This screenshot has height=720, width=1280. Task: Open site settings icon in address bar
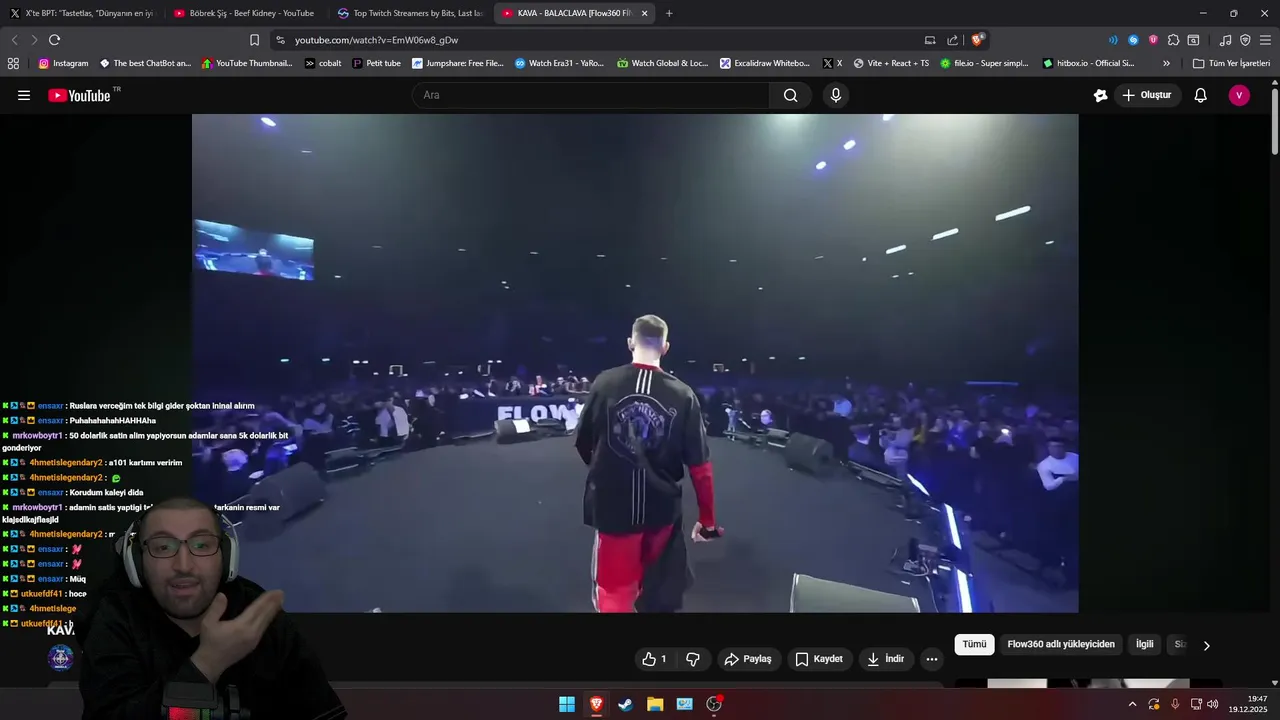pyautogui.click(x=280, y=40)
